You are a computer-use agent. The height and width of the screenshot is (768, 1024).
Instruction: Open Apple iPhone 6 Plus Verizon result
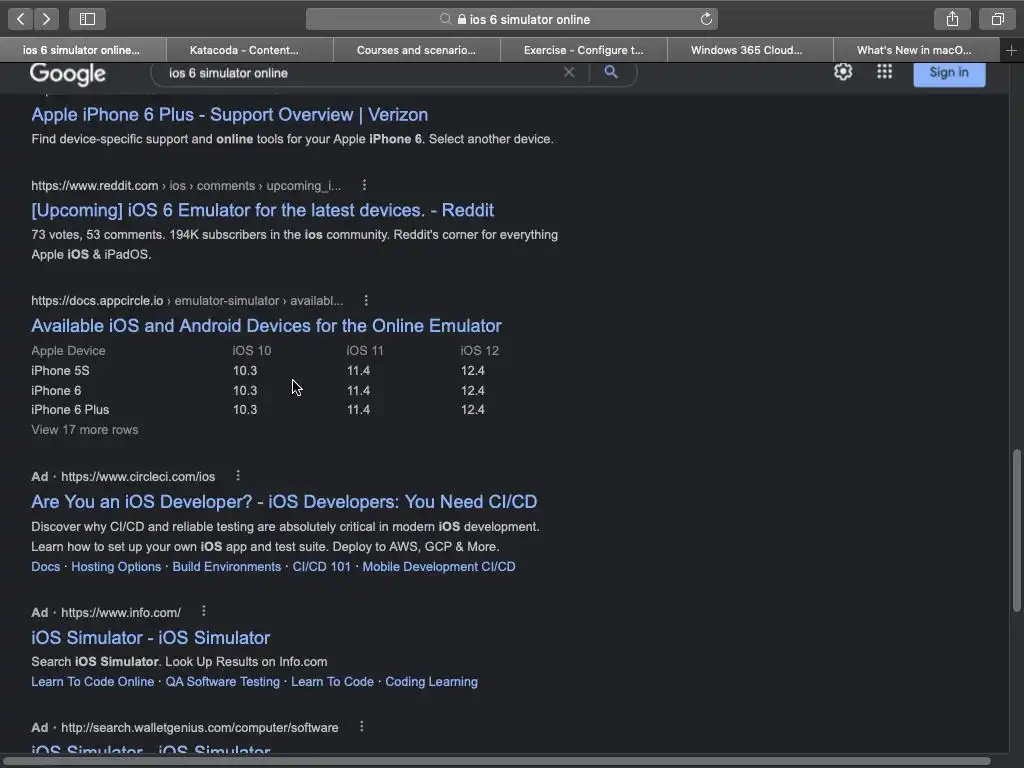click(230, 115)
